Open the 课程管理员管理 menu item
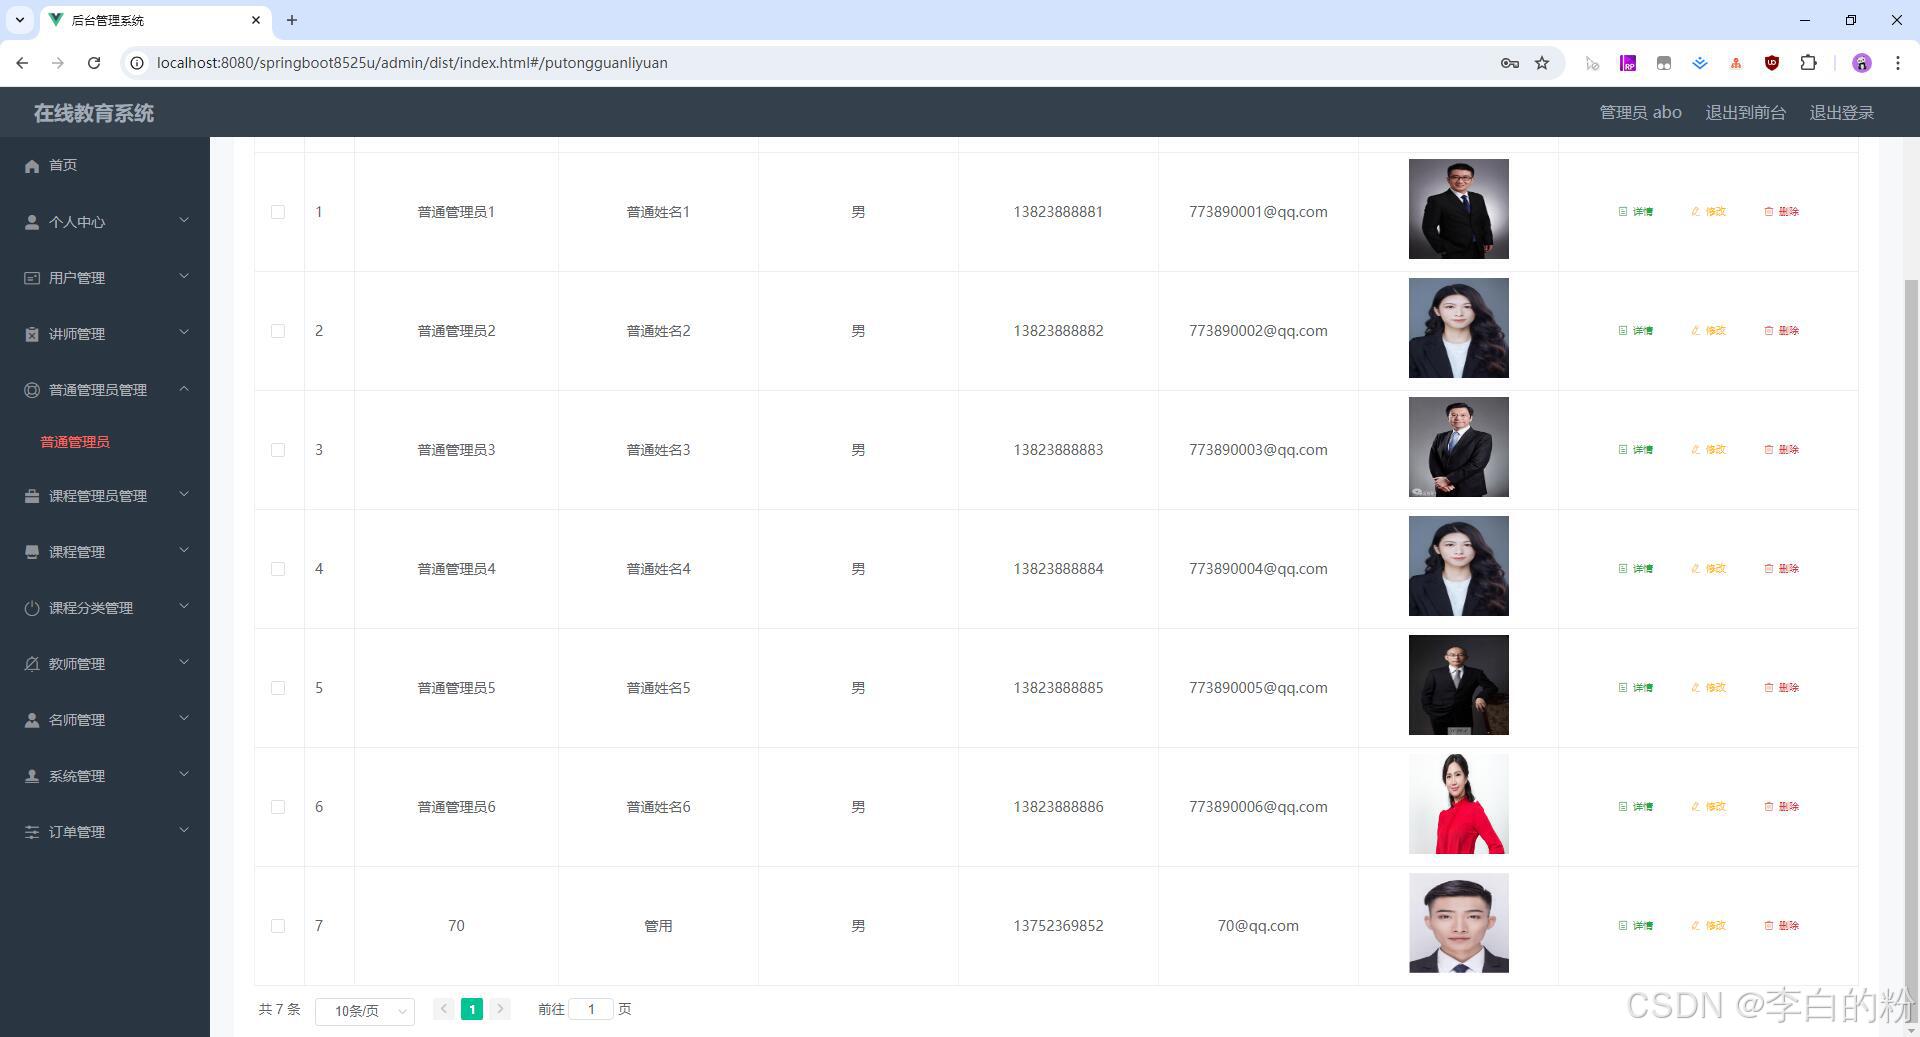The height and width of the screenshot is (1037, 1920). point(105,496)
